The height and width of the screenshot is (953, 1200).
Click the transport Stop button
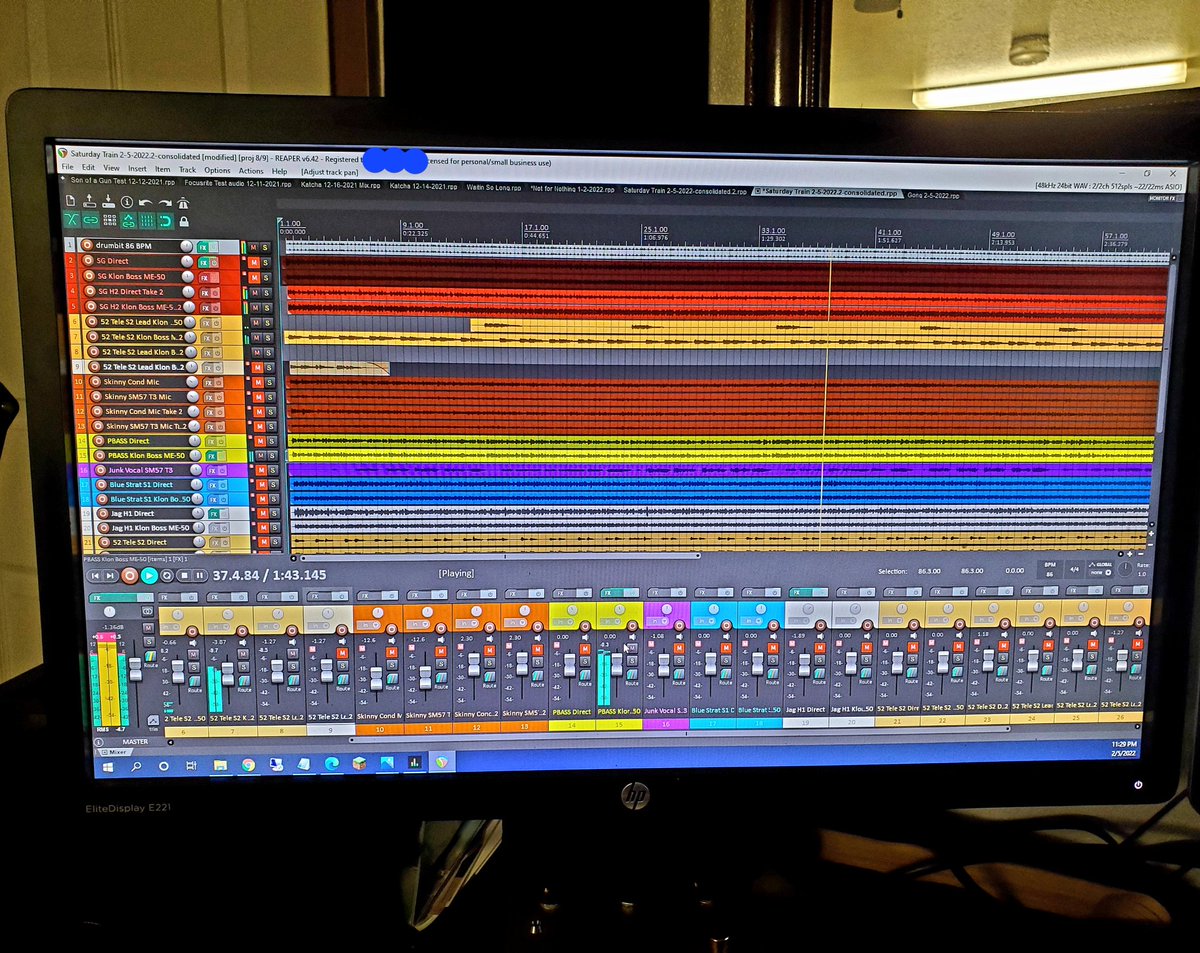tap(184, 576)
